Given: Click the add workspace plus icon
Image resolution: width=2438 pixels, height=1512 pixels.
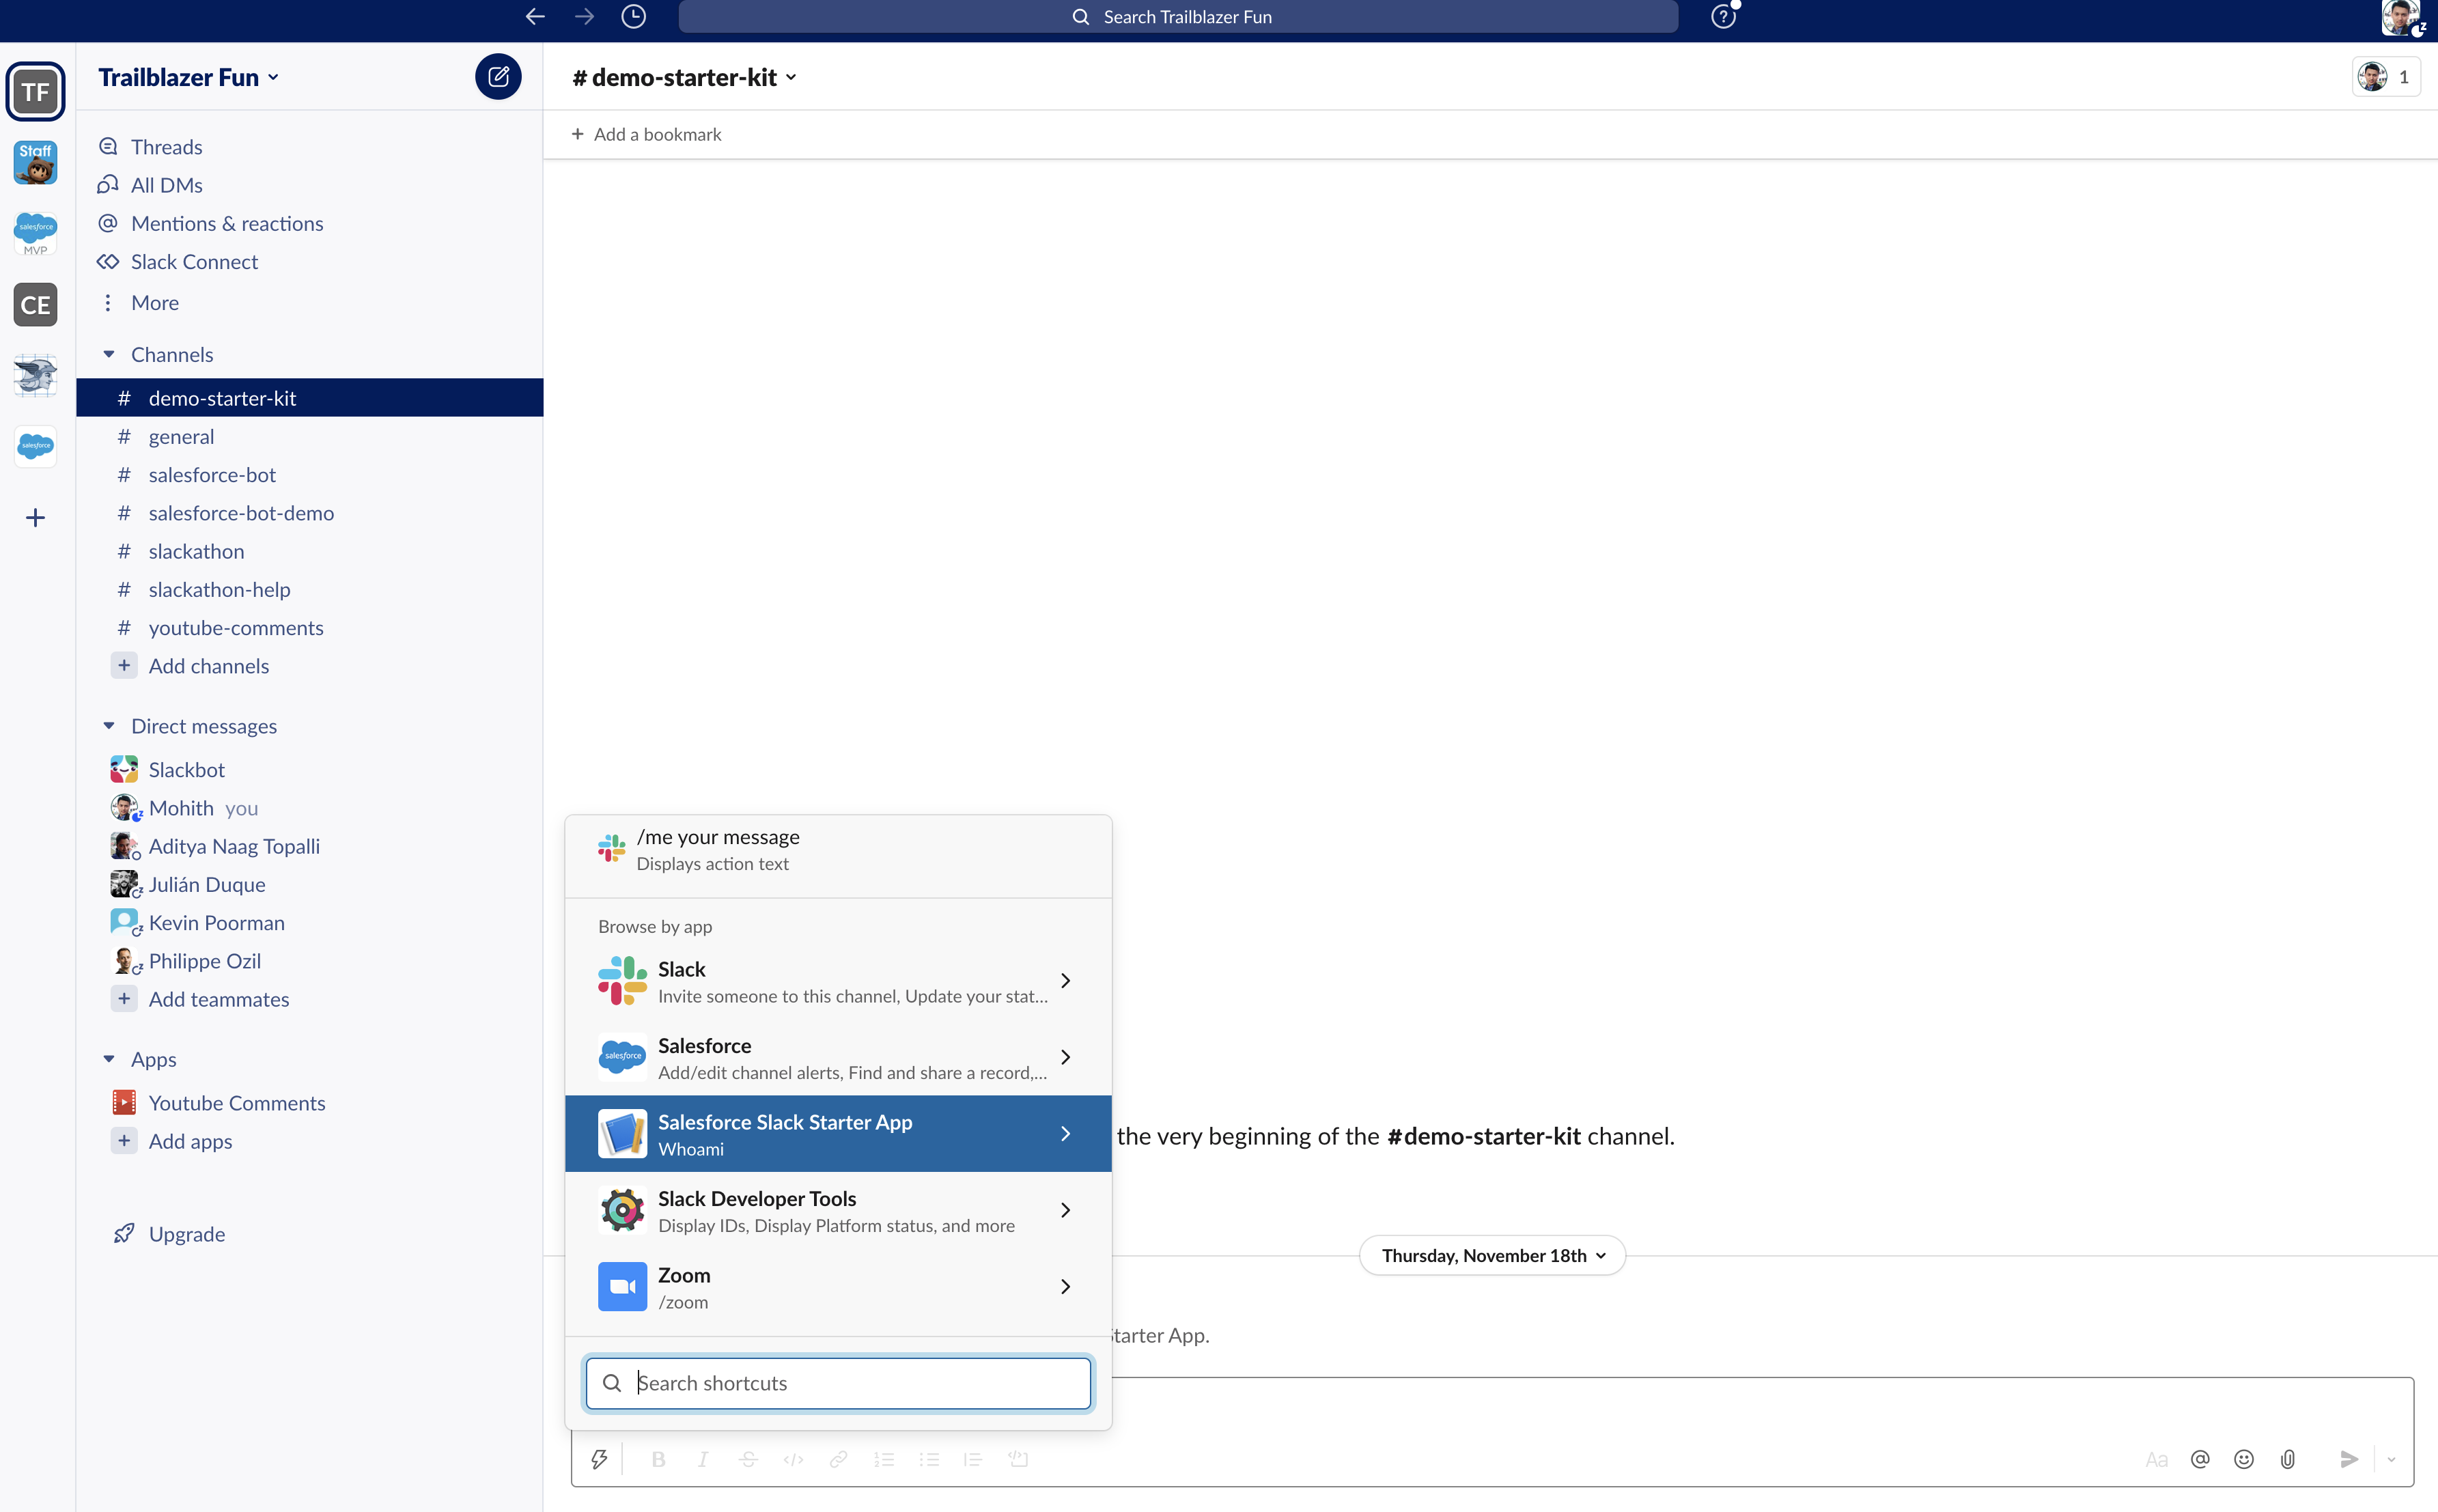Looking at the screenshot, I should [35, 517].
